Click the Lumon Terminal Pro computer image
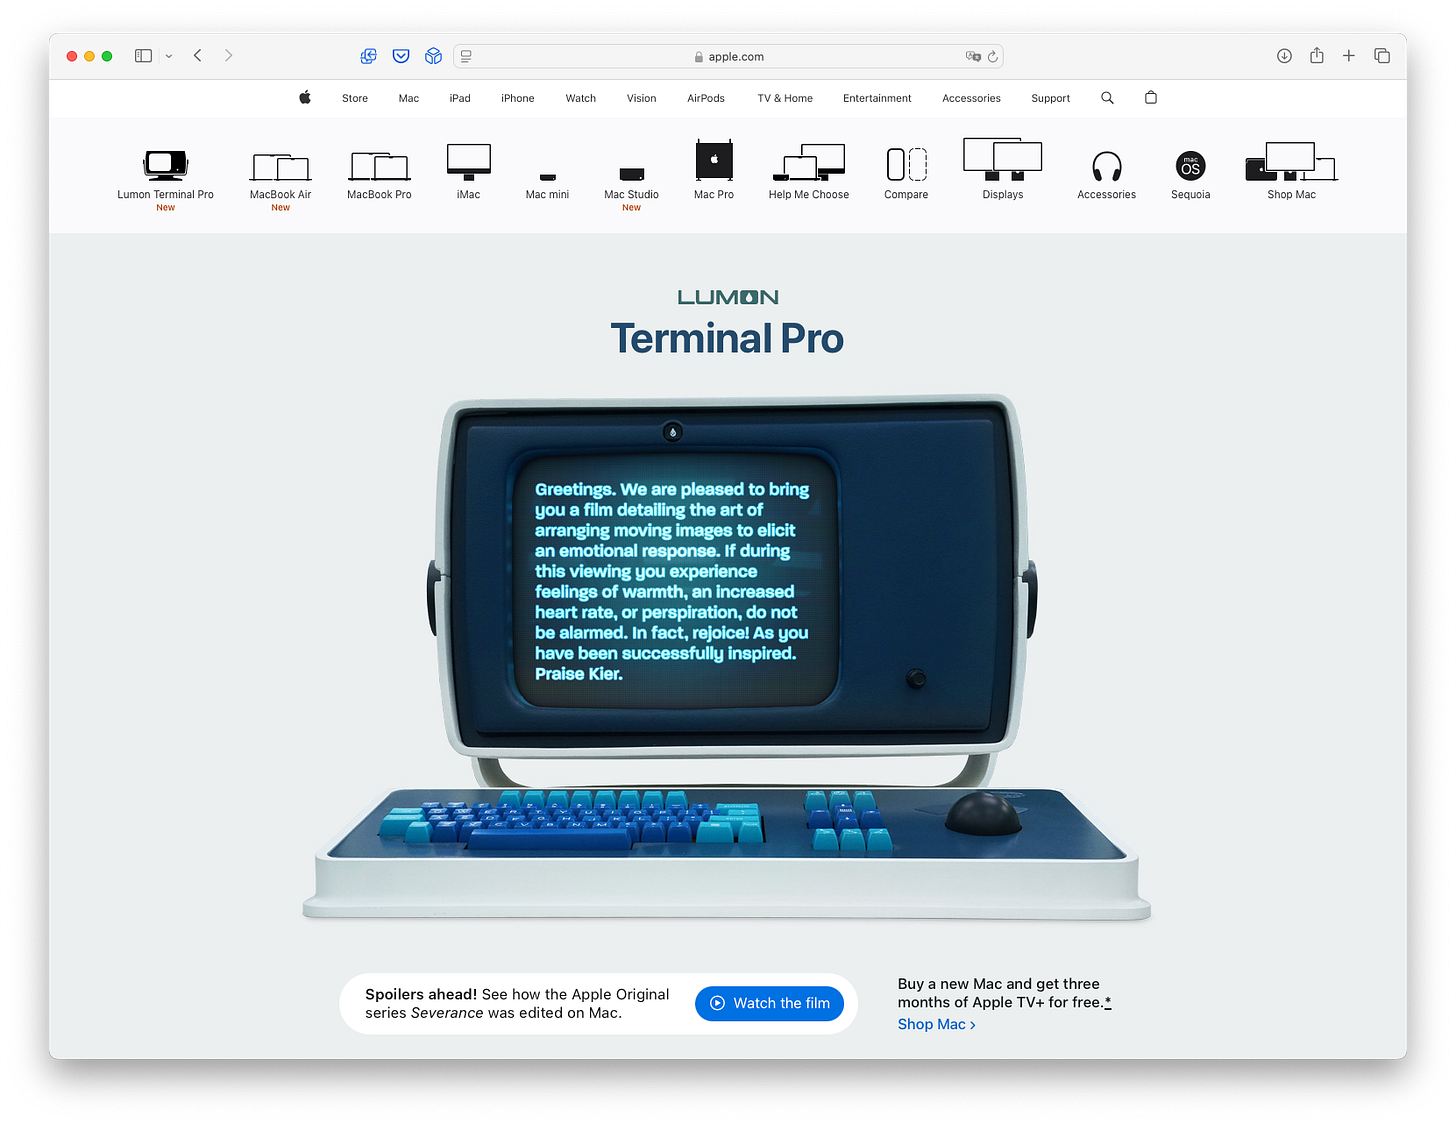Image resolution: width=1456 pixels, height=1124 pixels. (x=727, y=656)
